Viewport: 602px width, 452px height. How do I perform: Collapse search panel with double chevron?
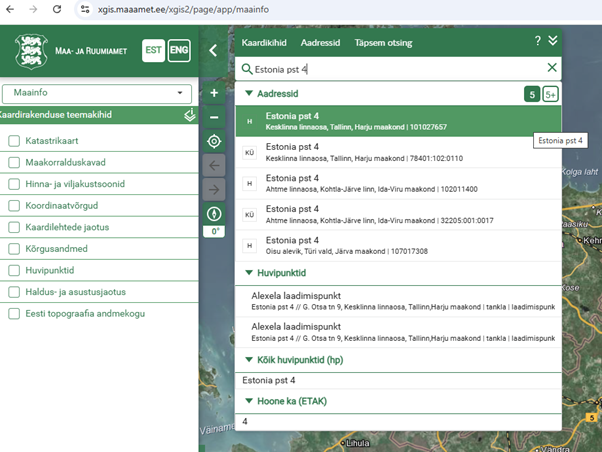[x=552, y=41]
